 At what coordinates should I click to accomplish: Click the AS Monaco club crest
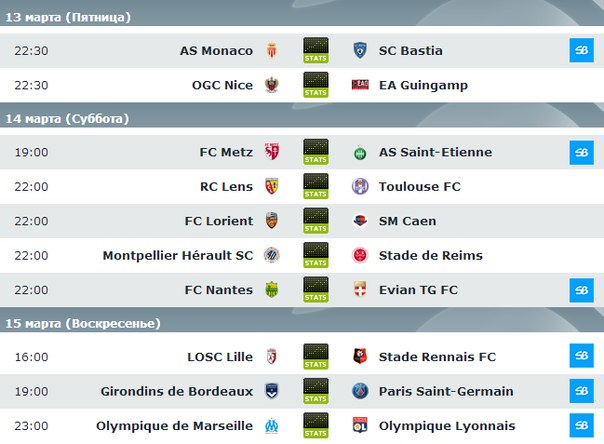(x=271, y=51)
